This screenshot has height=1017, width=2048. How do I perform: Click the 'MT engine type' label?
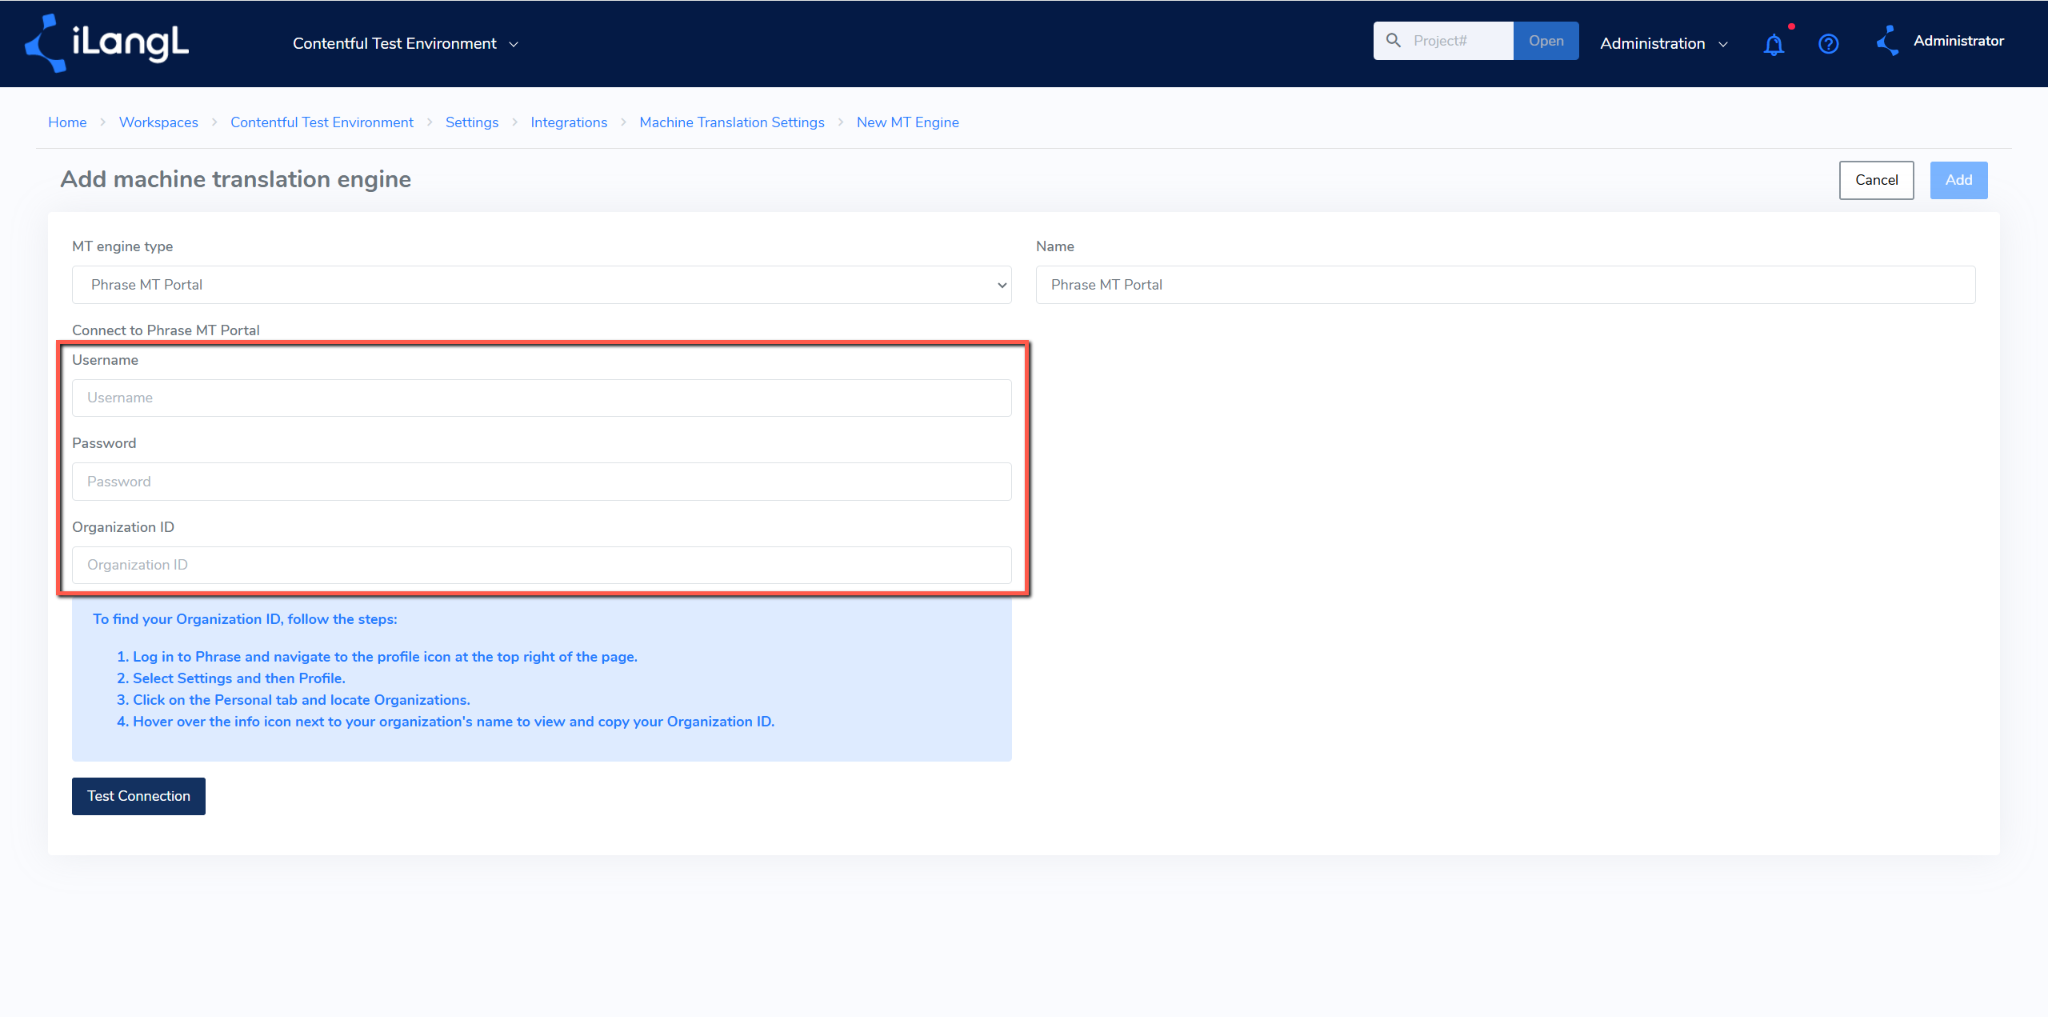122,246
